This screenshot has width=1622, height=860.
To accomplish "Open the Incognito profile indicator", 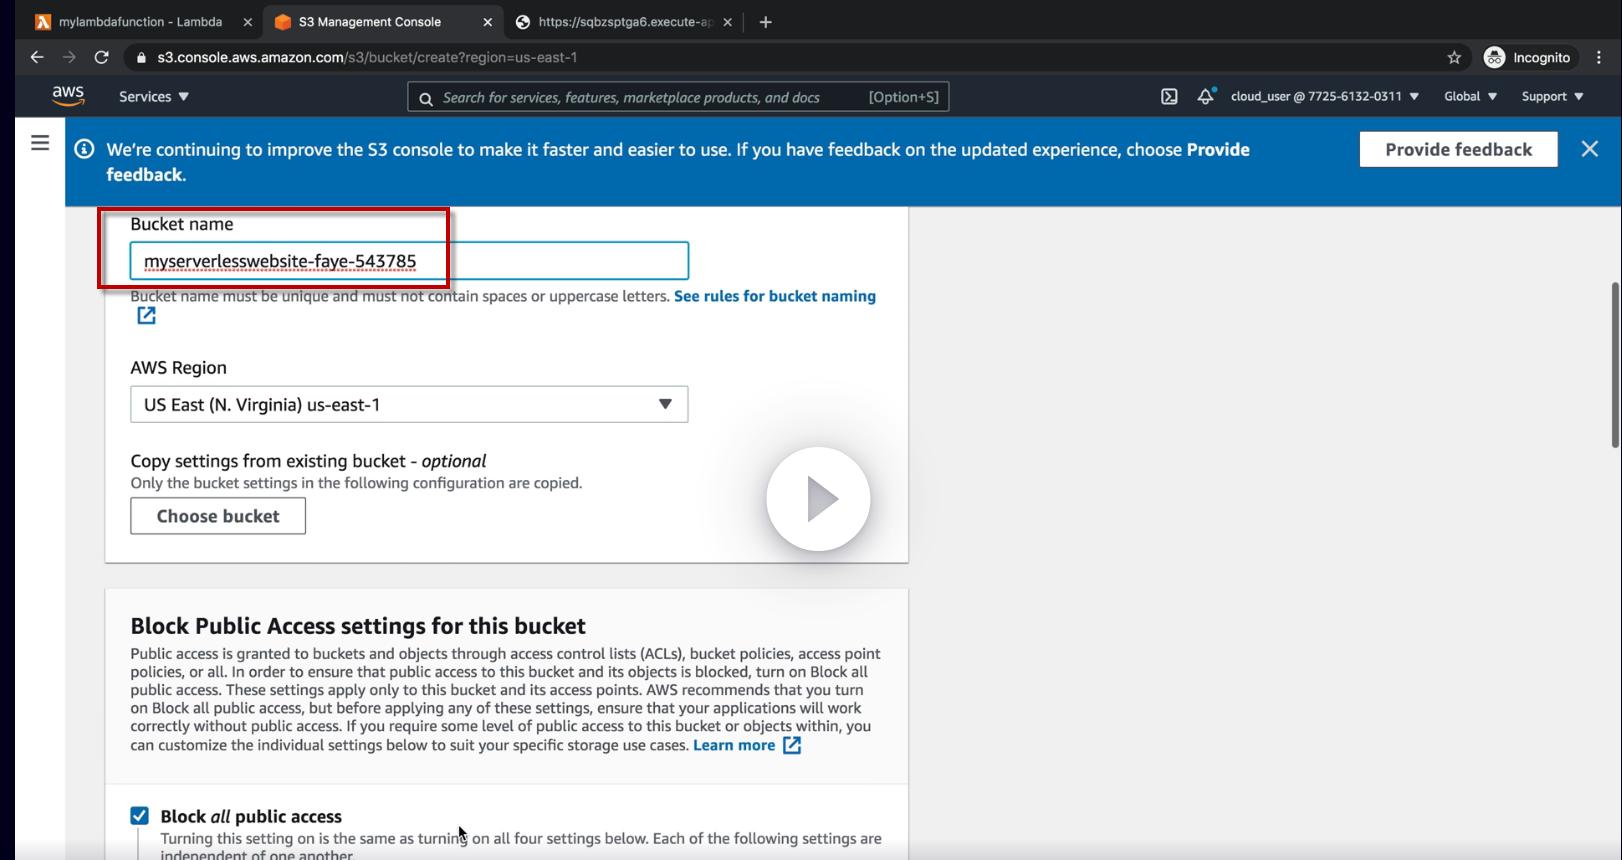I will click(x=1527, y=57).
